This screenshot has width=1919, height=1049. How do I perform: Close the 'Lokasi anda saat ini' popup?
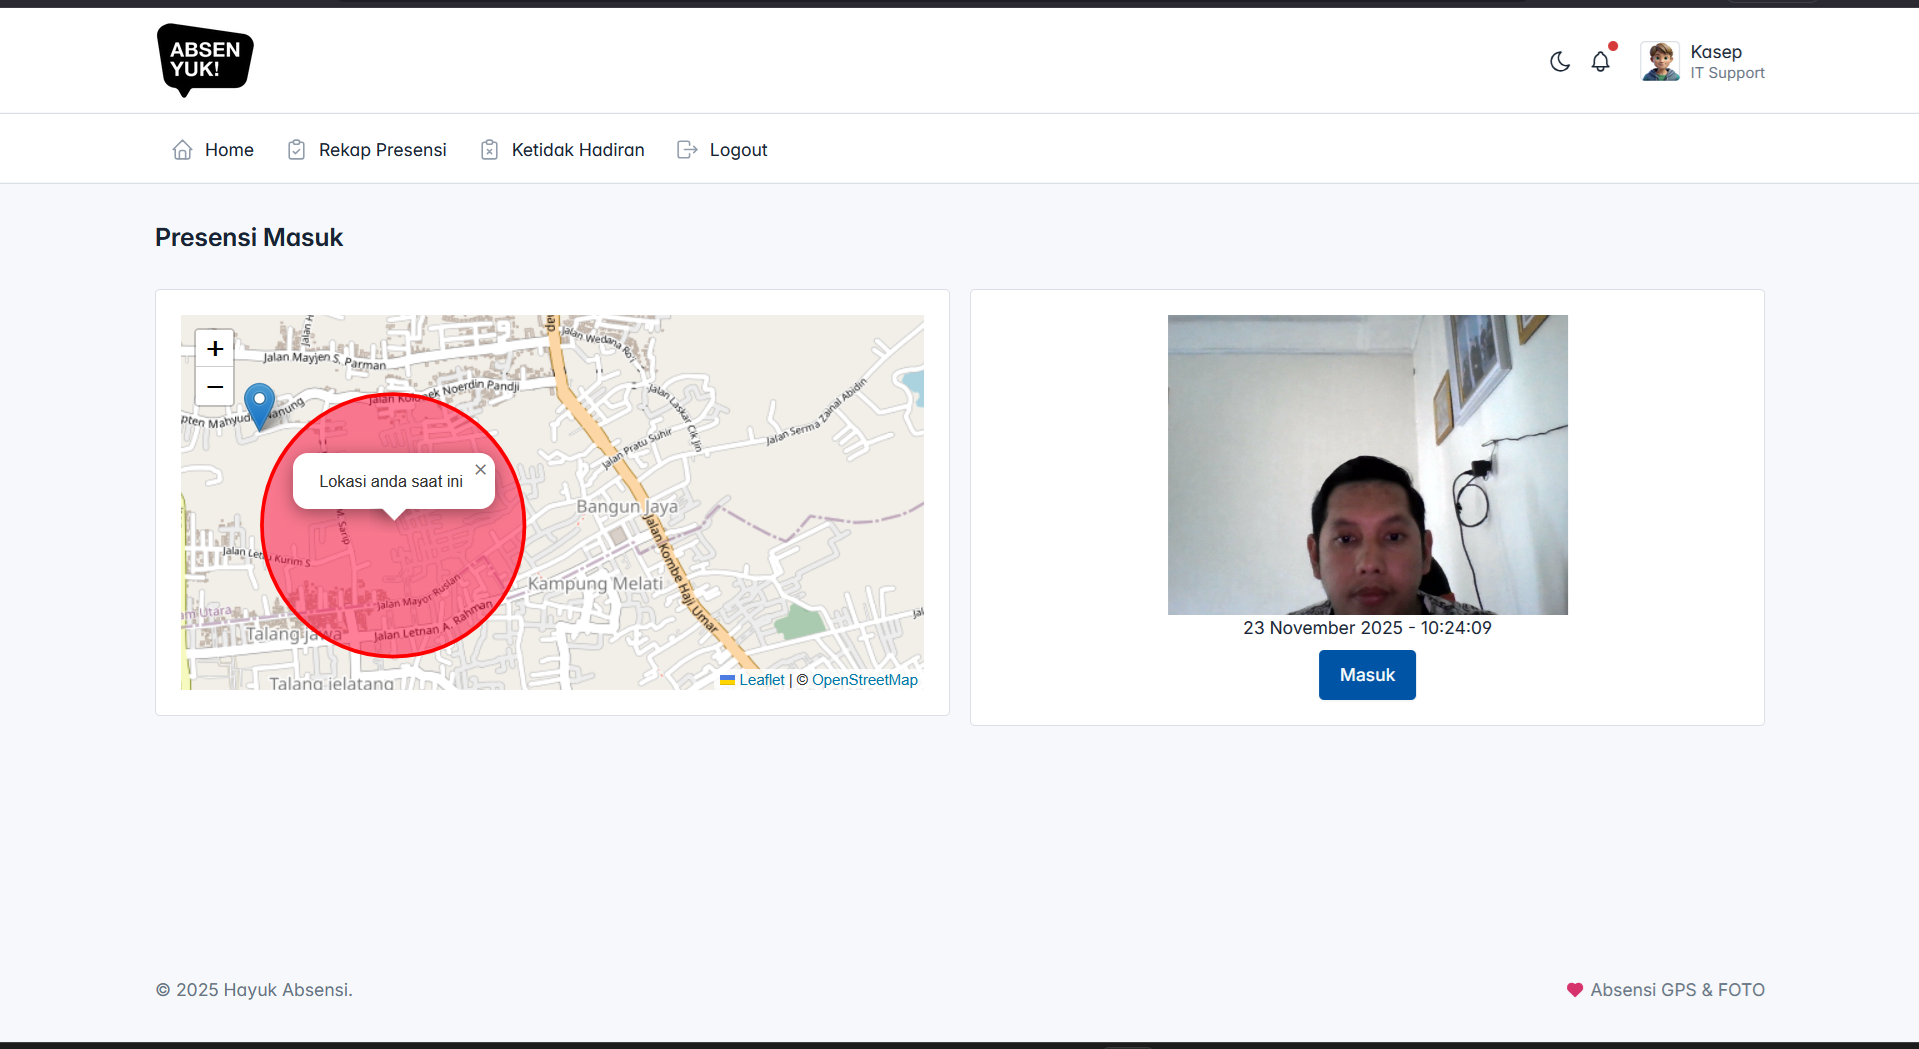481,469
